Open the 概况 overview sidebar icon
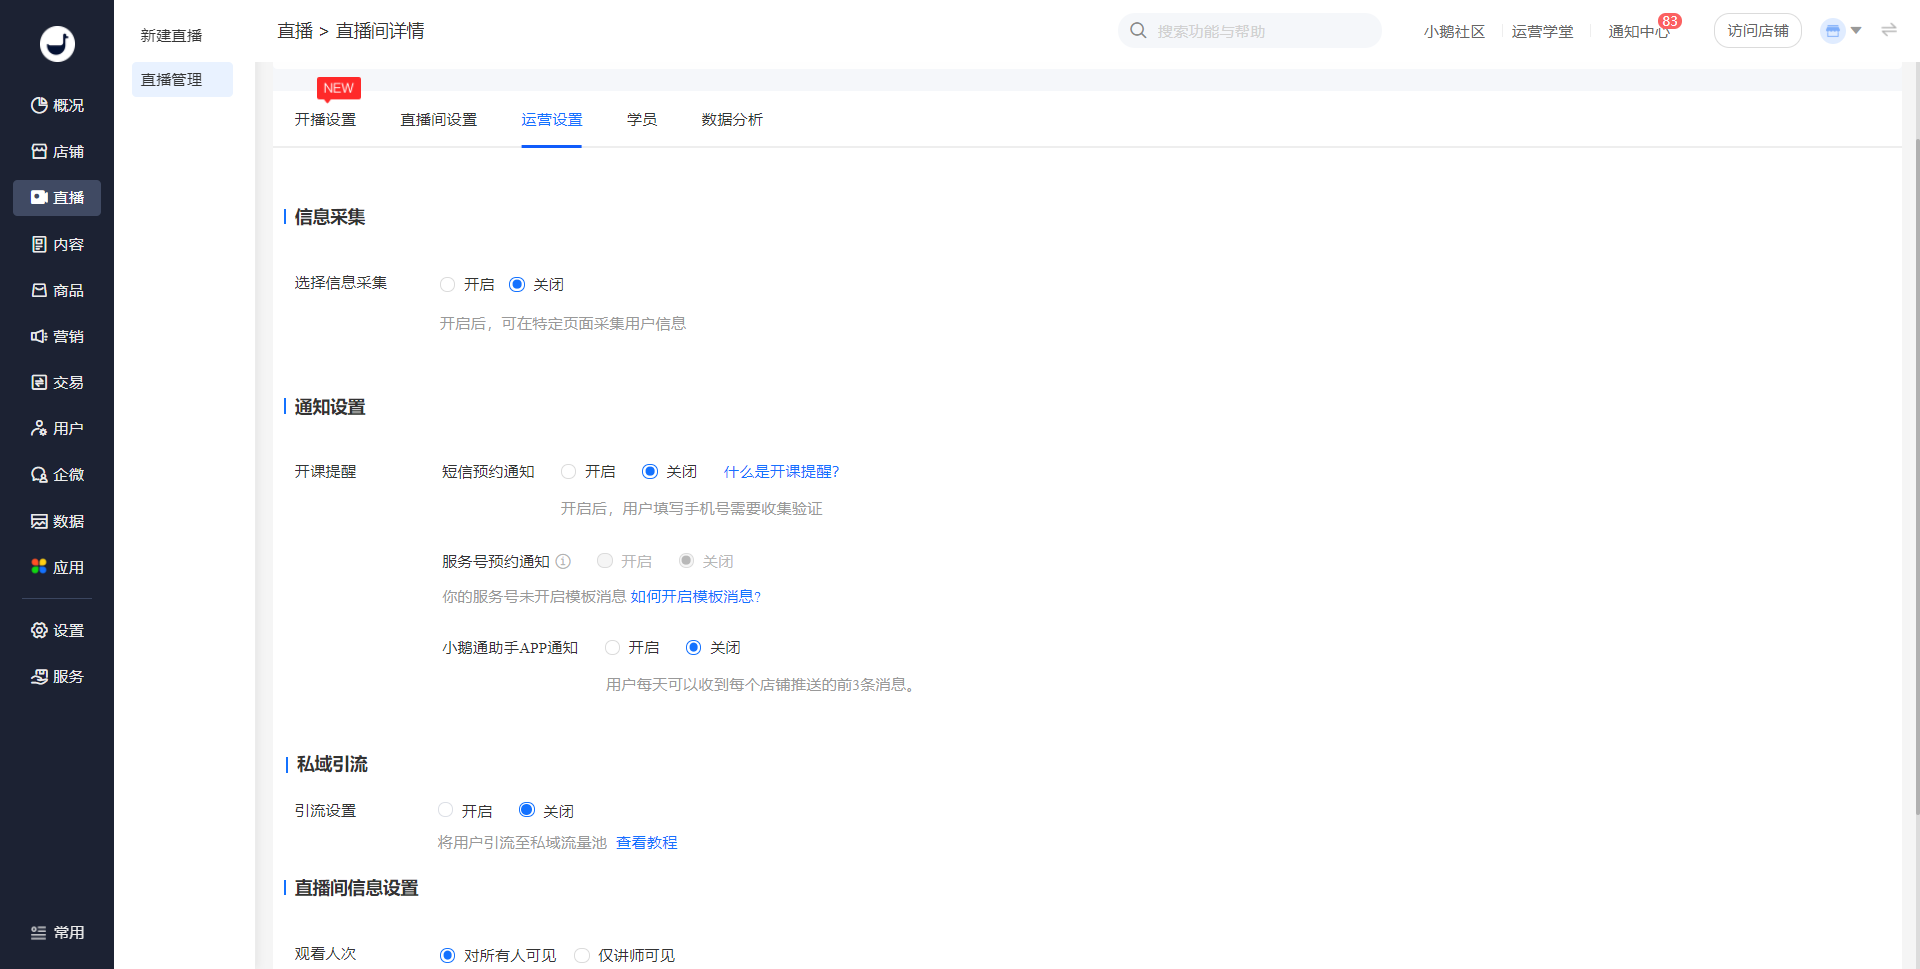1920x969 pixels. (x=39, y=105)
